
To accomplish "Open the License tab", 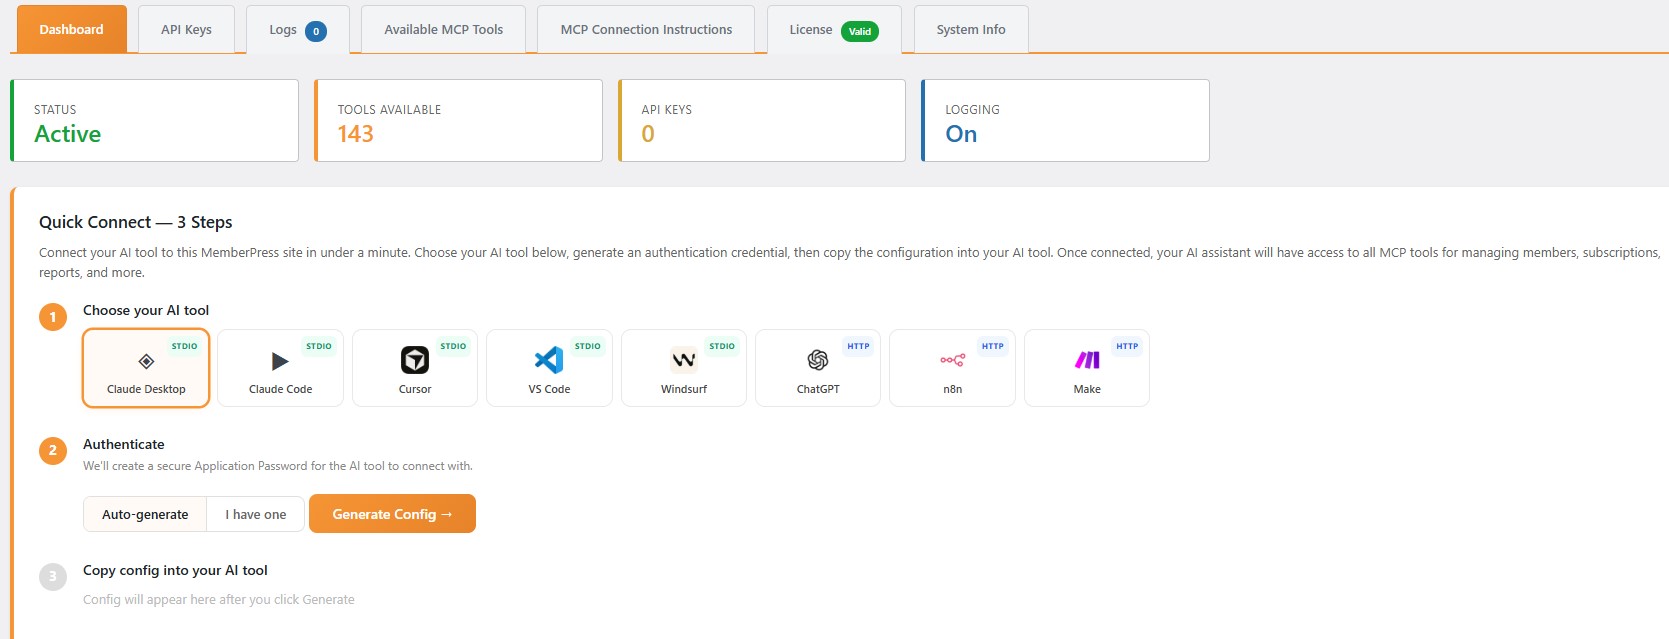I will 834,29.
